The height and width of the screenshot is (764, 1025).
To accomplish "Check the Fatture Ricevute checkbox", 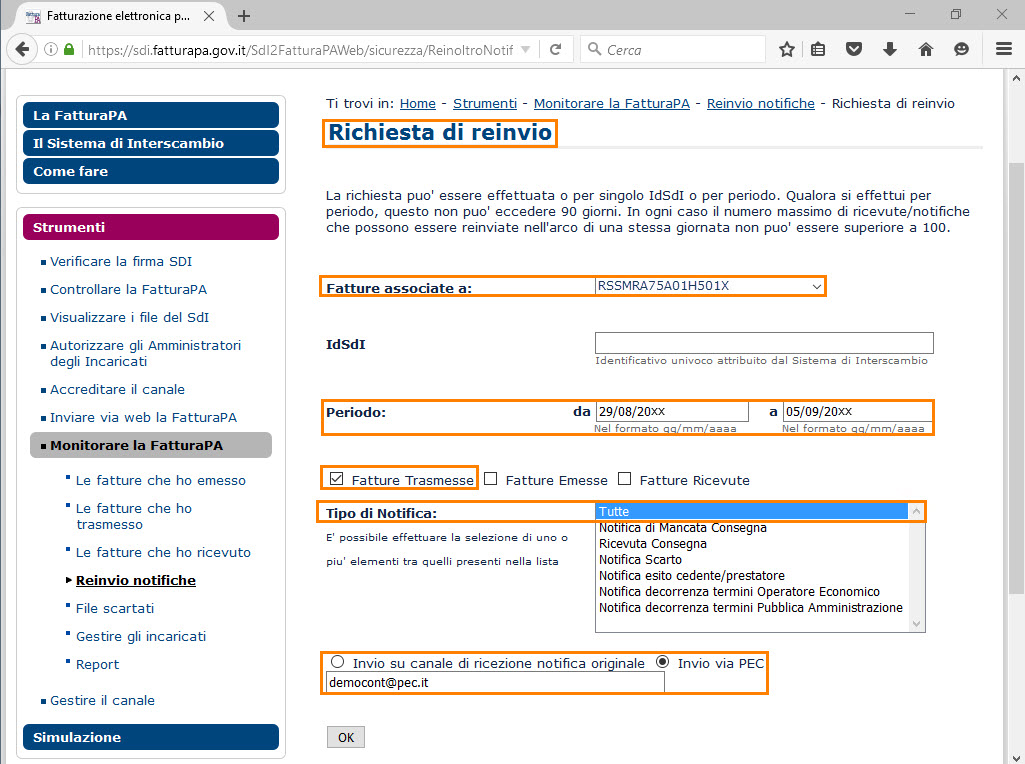I will (625, 479).
